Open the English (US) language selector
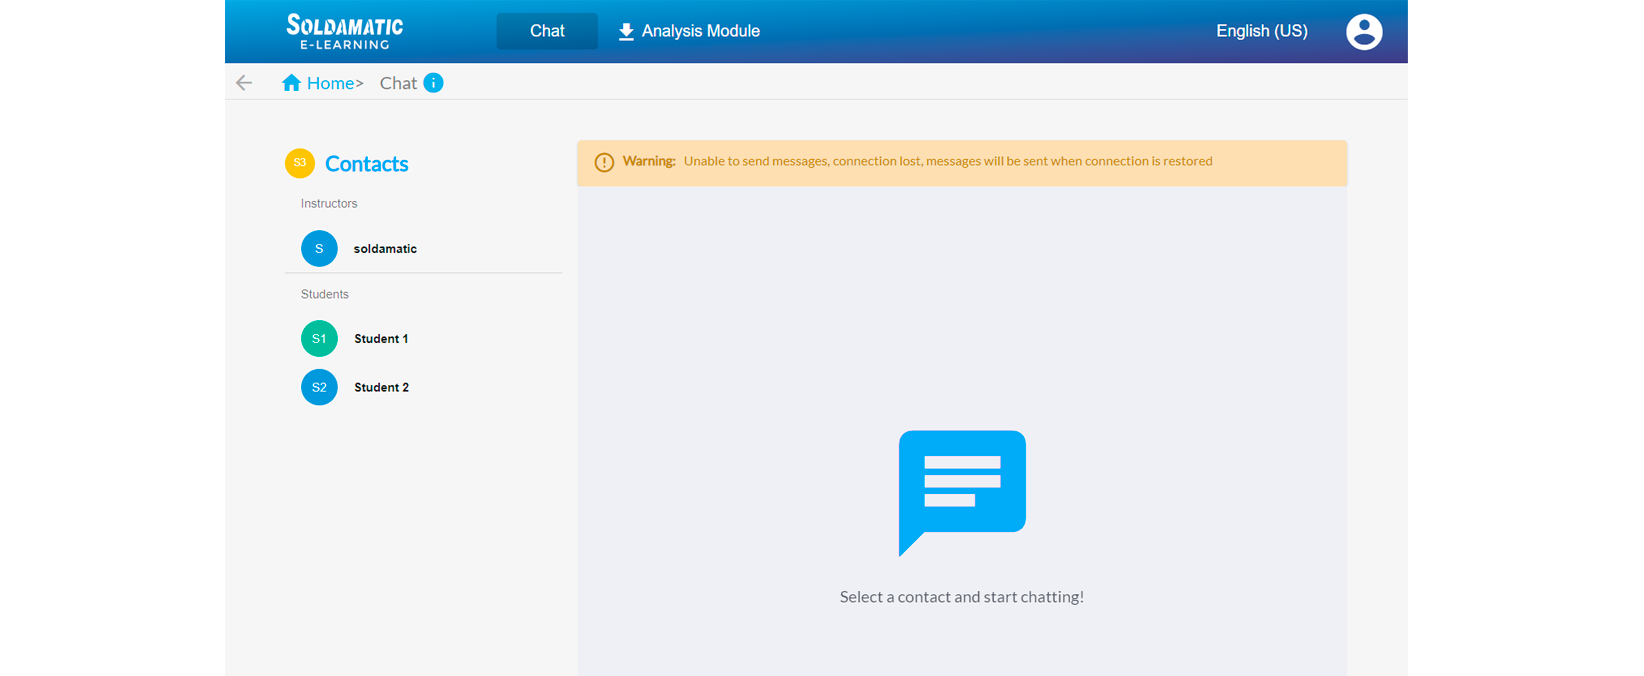1644x676 pixels. (1261, 31)
